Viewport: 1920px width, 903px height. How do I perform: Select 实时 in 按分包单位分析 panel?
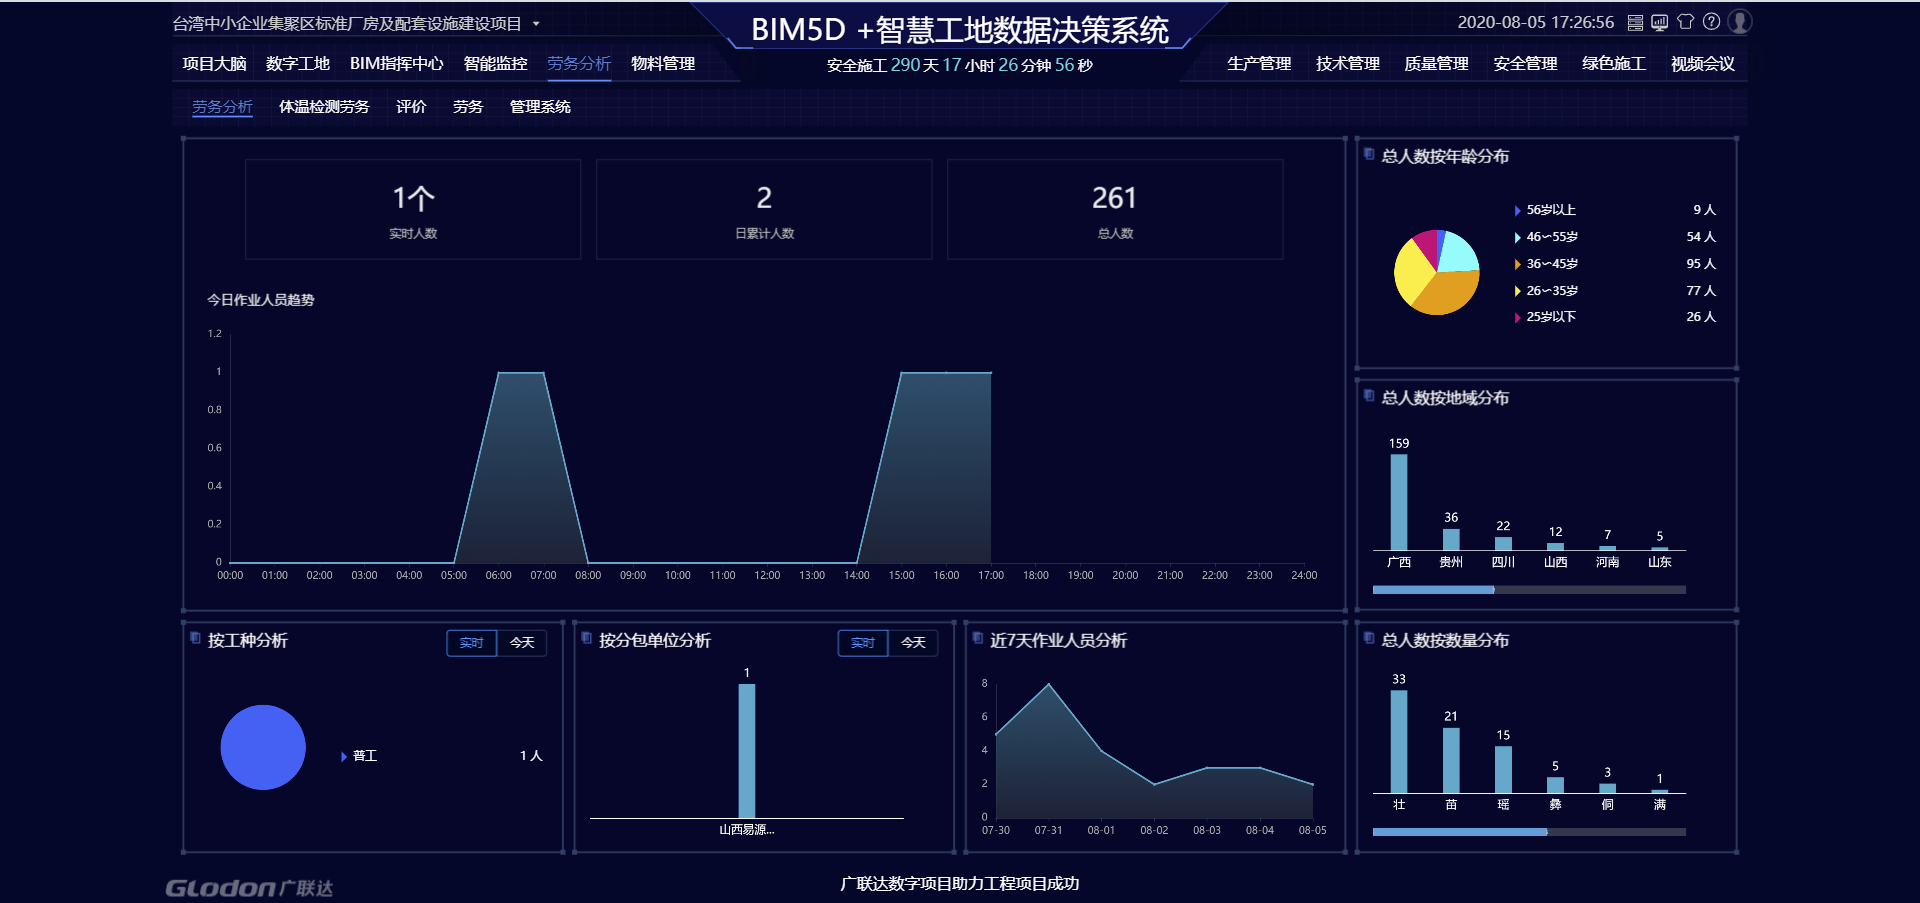click(x=863, y=643)
